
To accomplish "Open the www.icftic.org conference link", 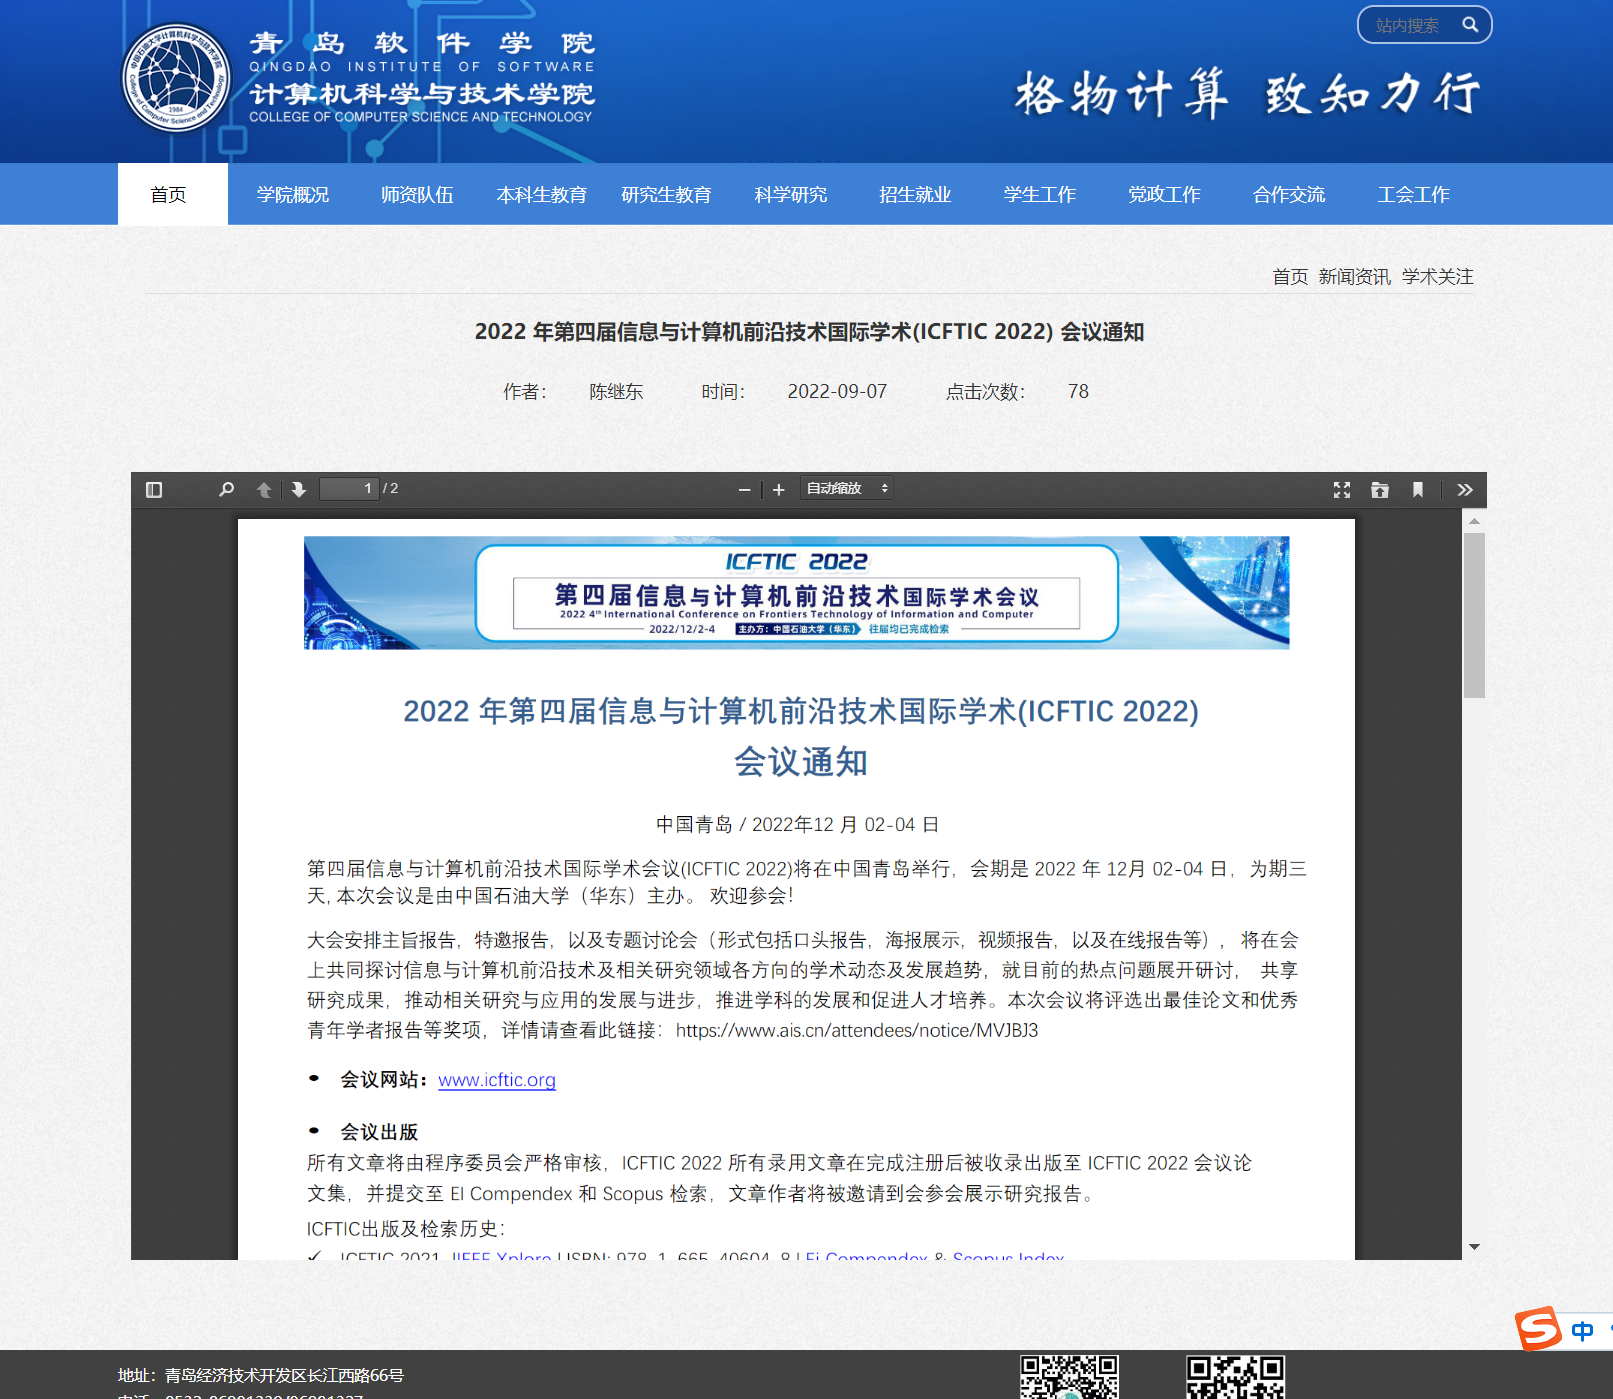I will point(497,1080).
